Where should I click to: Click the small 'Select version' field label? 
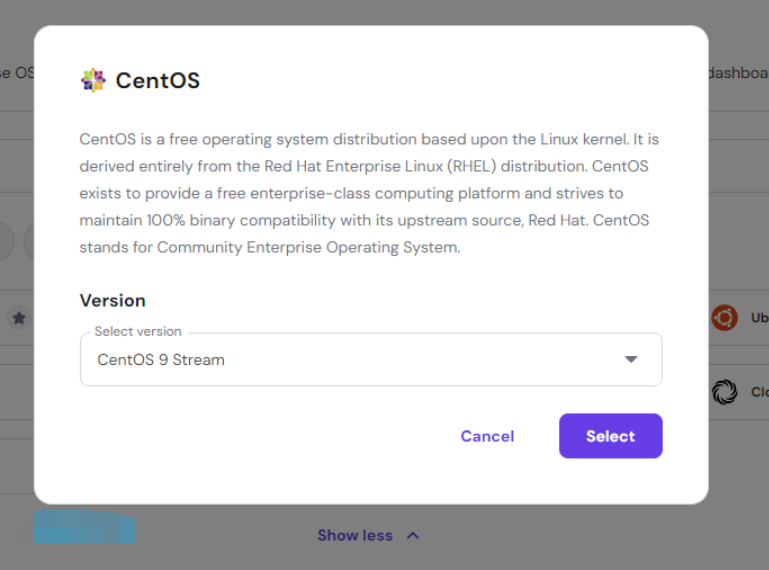point(138,331)
